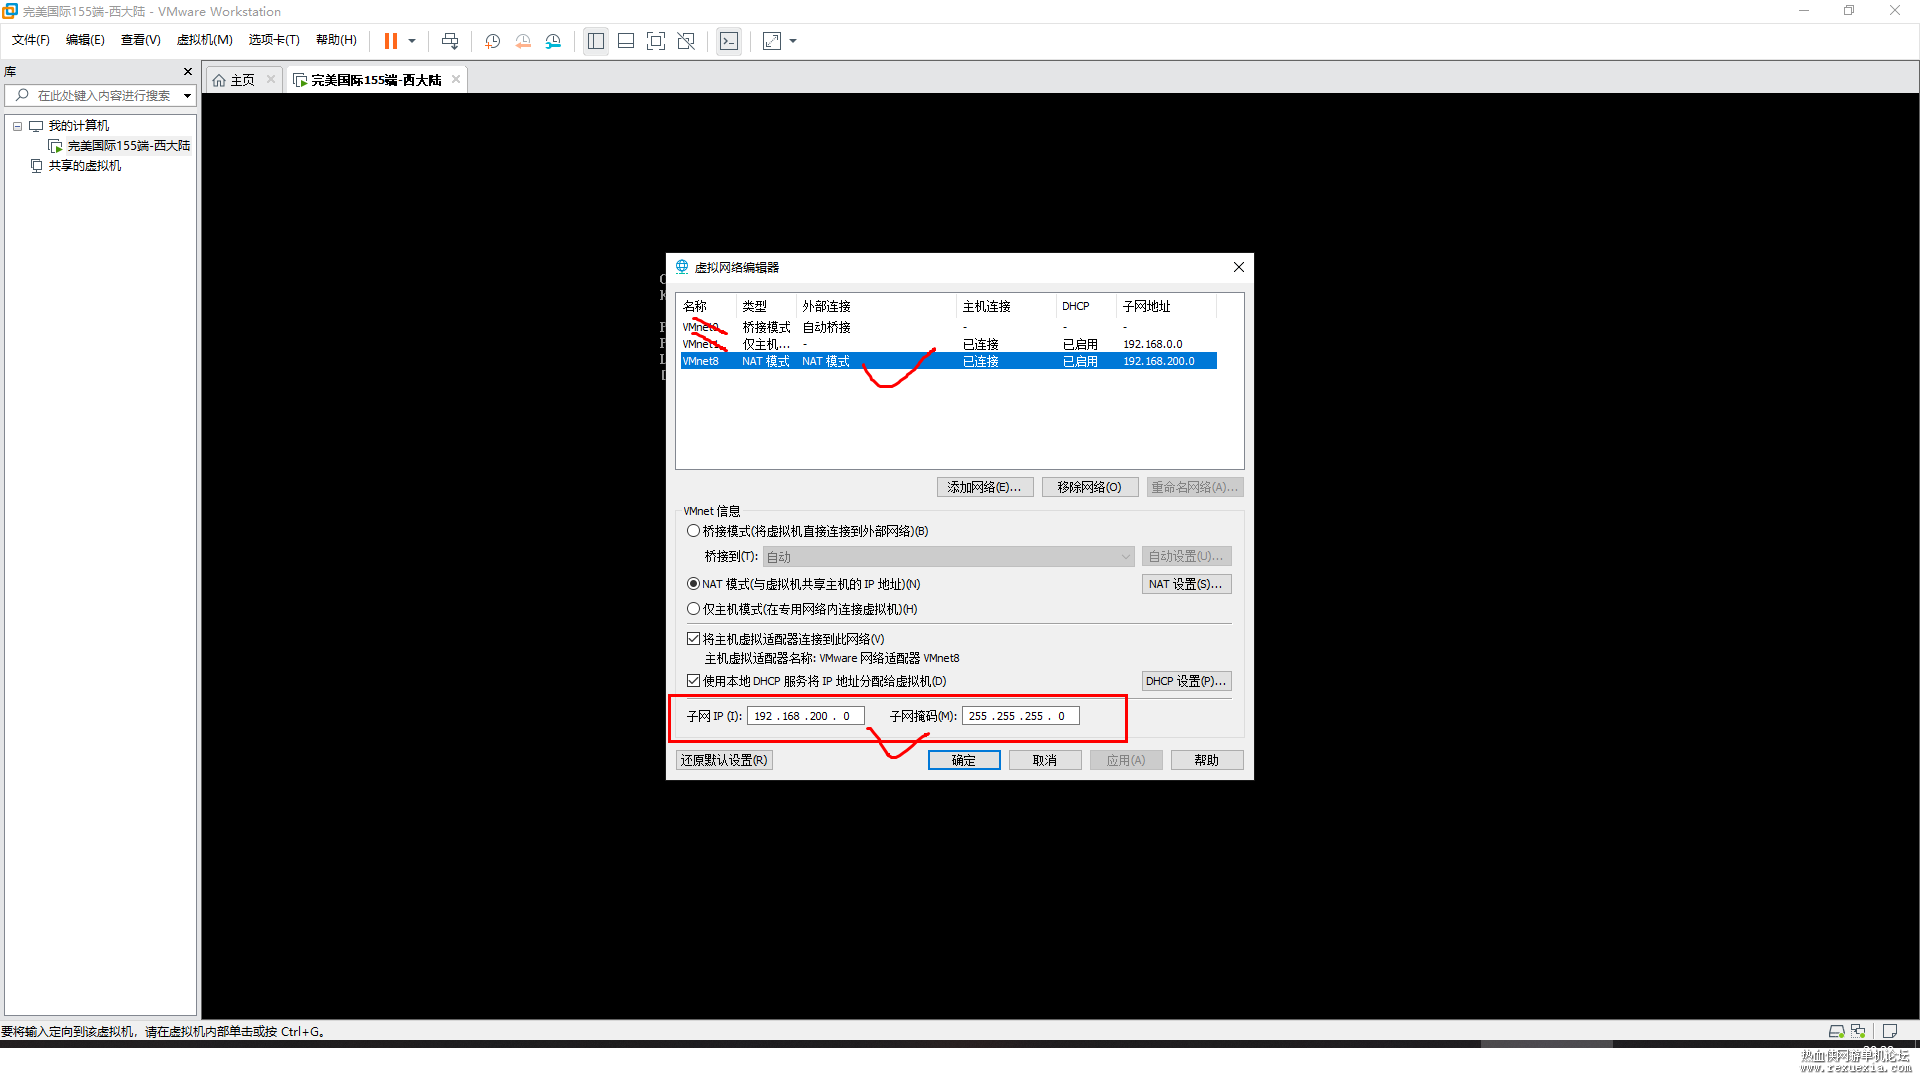Click the stretch guest display icon

click(x=772, y=41)
